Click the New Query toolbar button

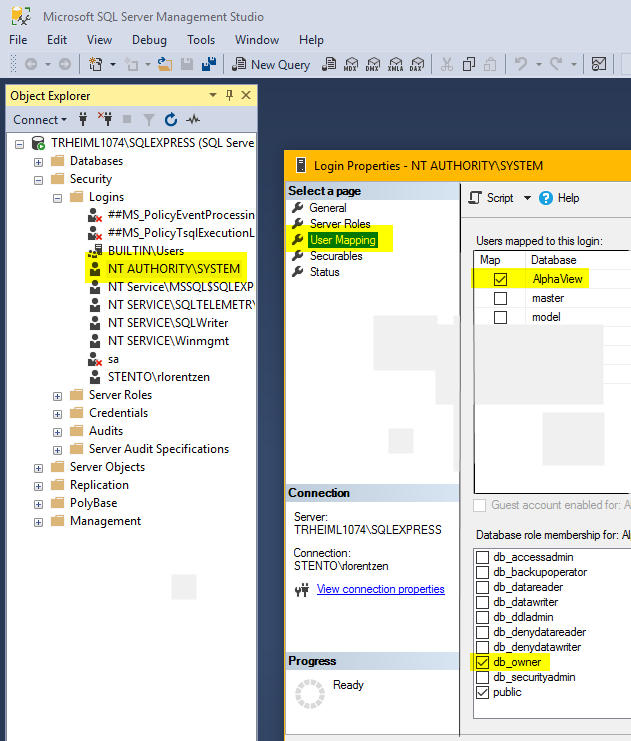click(271, 64)
